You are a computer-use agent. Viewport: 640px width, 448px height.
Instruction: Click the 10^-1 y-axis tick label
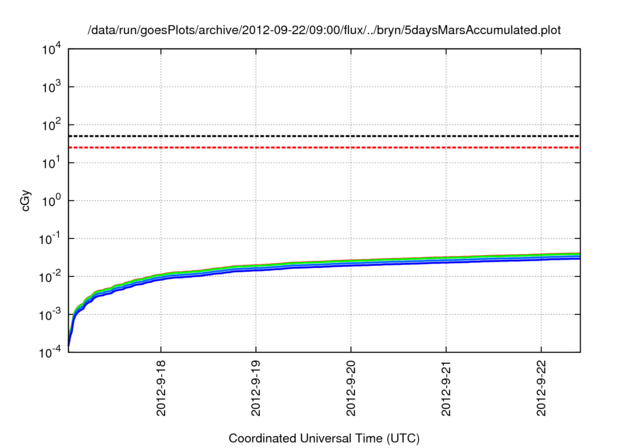49,239
